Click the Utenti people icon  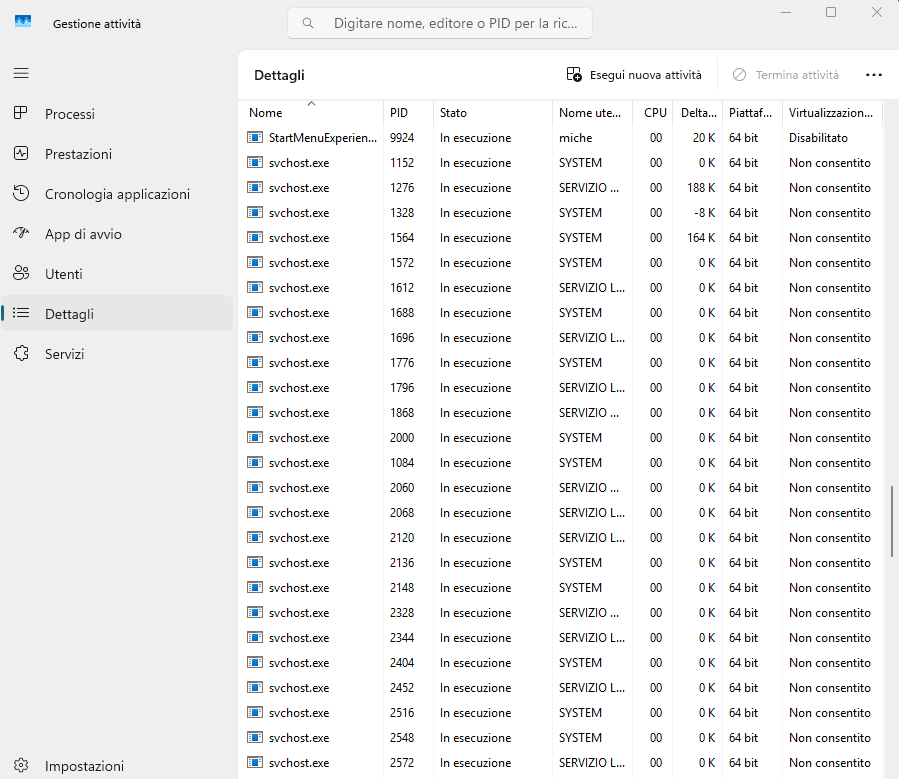click(x=21, y=273)
